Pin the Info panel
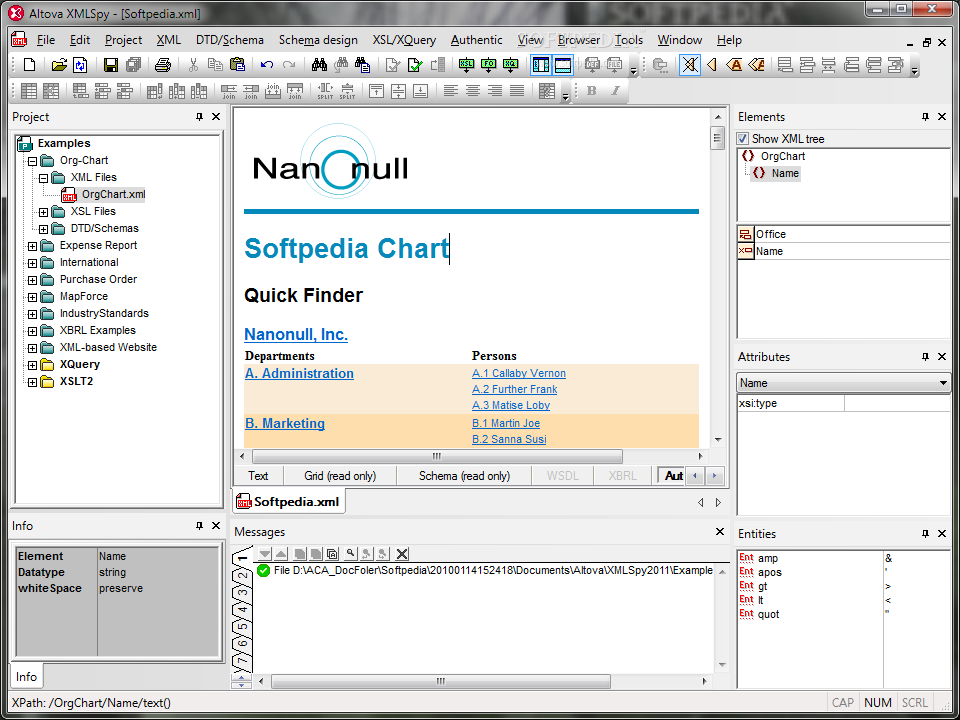The width and height of the screenshot is (960, 720). [x=199, y=525]
